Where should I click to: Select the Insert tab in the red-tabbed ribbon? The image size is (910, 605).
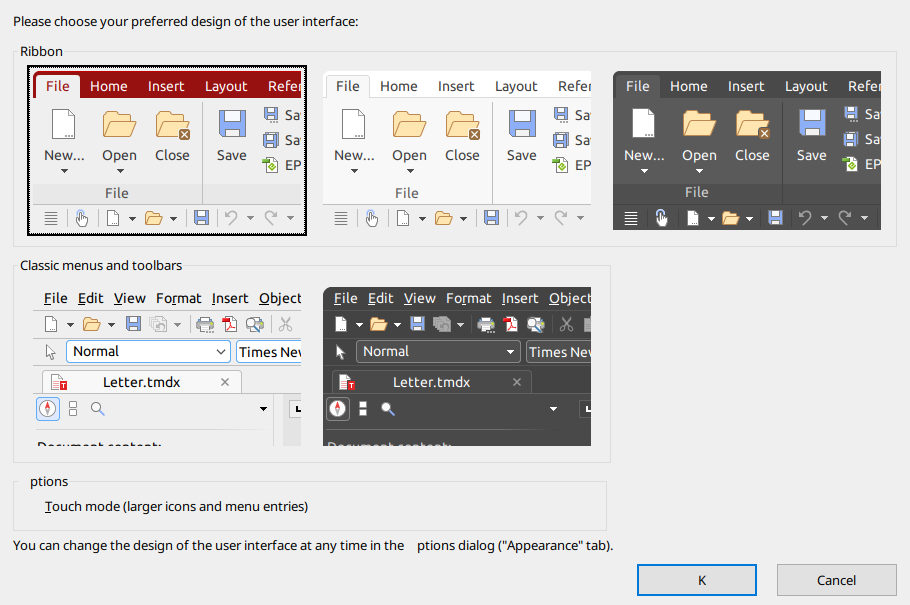point(166,86)
